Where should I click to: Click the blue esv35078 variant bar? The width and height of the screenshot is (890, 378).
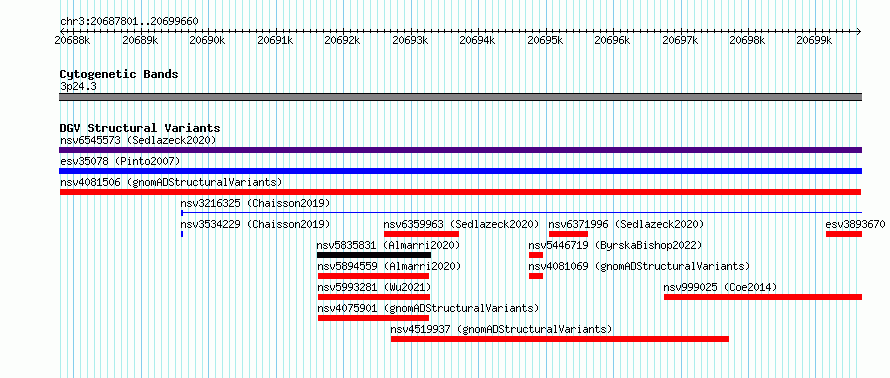pyautogui.click(x=460, y=171)
